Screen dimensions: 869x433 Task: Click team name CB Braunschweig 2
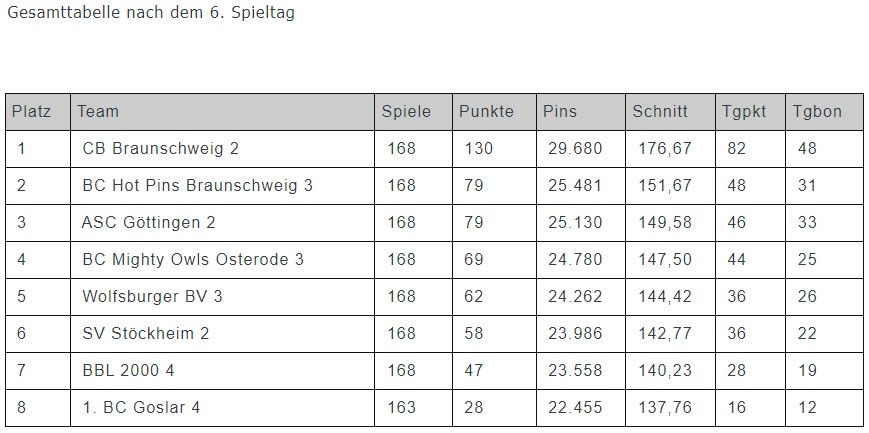[160, 149]
